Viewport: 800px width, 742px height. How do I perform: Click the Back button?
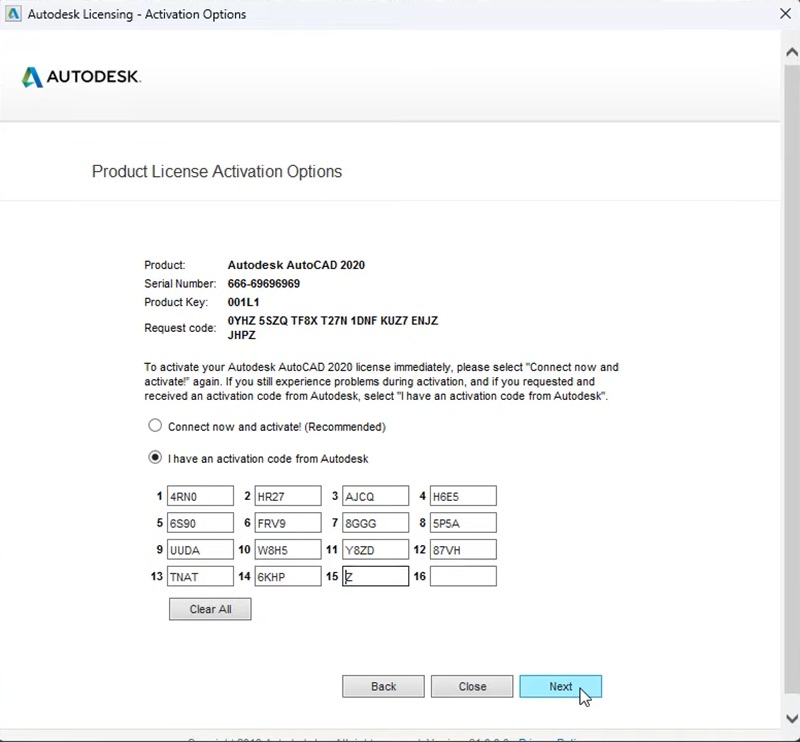click(x=383, y=687)
